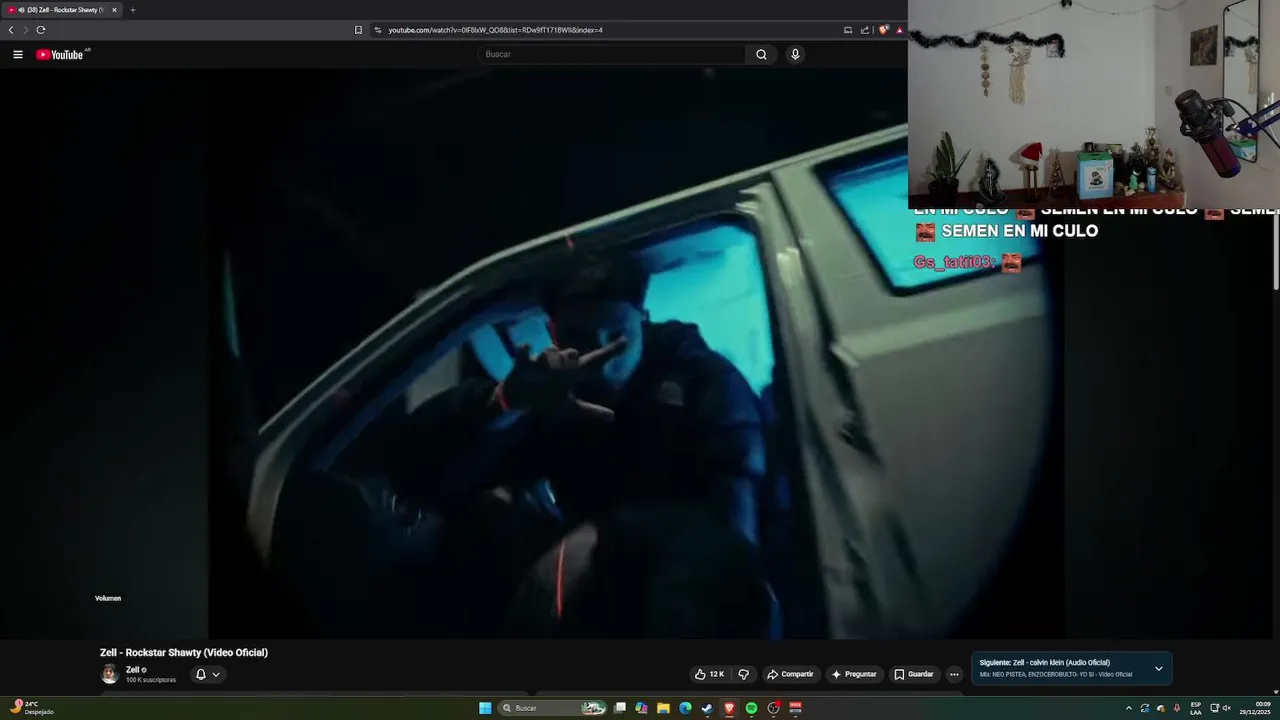The height and width of the screenshot is (720, 1280).
Task: Click the youtube.com URL in address bar
Action: [x=495, y=30]
